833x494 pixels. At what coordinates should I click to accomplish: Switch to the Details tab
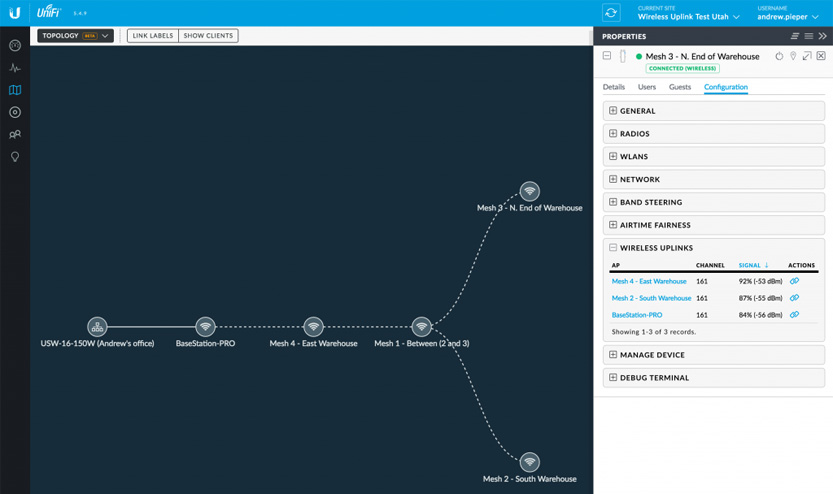click(x=614, y=87)
